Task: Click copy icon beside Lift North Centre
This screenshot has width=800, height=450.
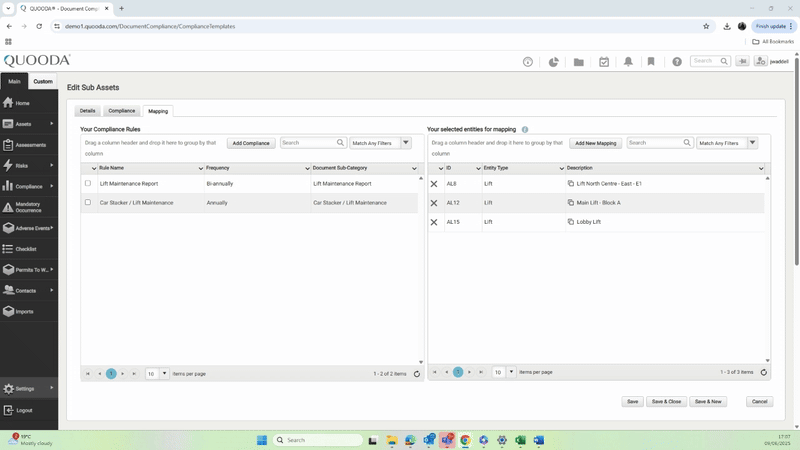Action: tap(570, 183)
